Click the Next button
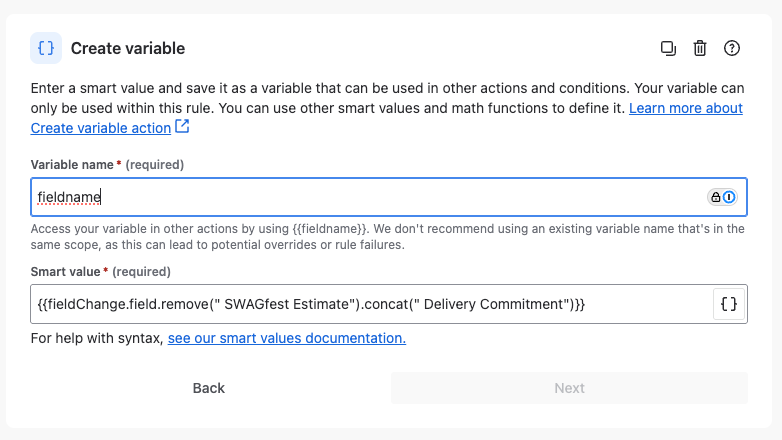782x440 pixels. click(569, 388)
